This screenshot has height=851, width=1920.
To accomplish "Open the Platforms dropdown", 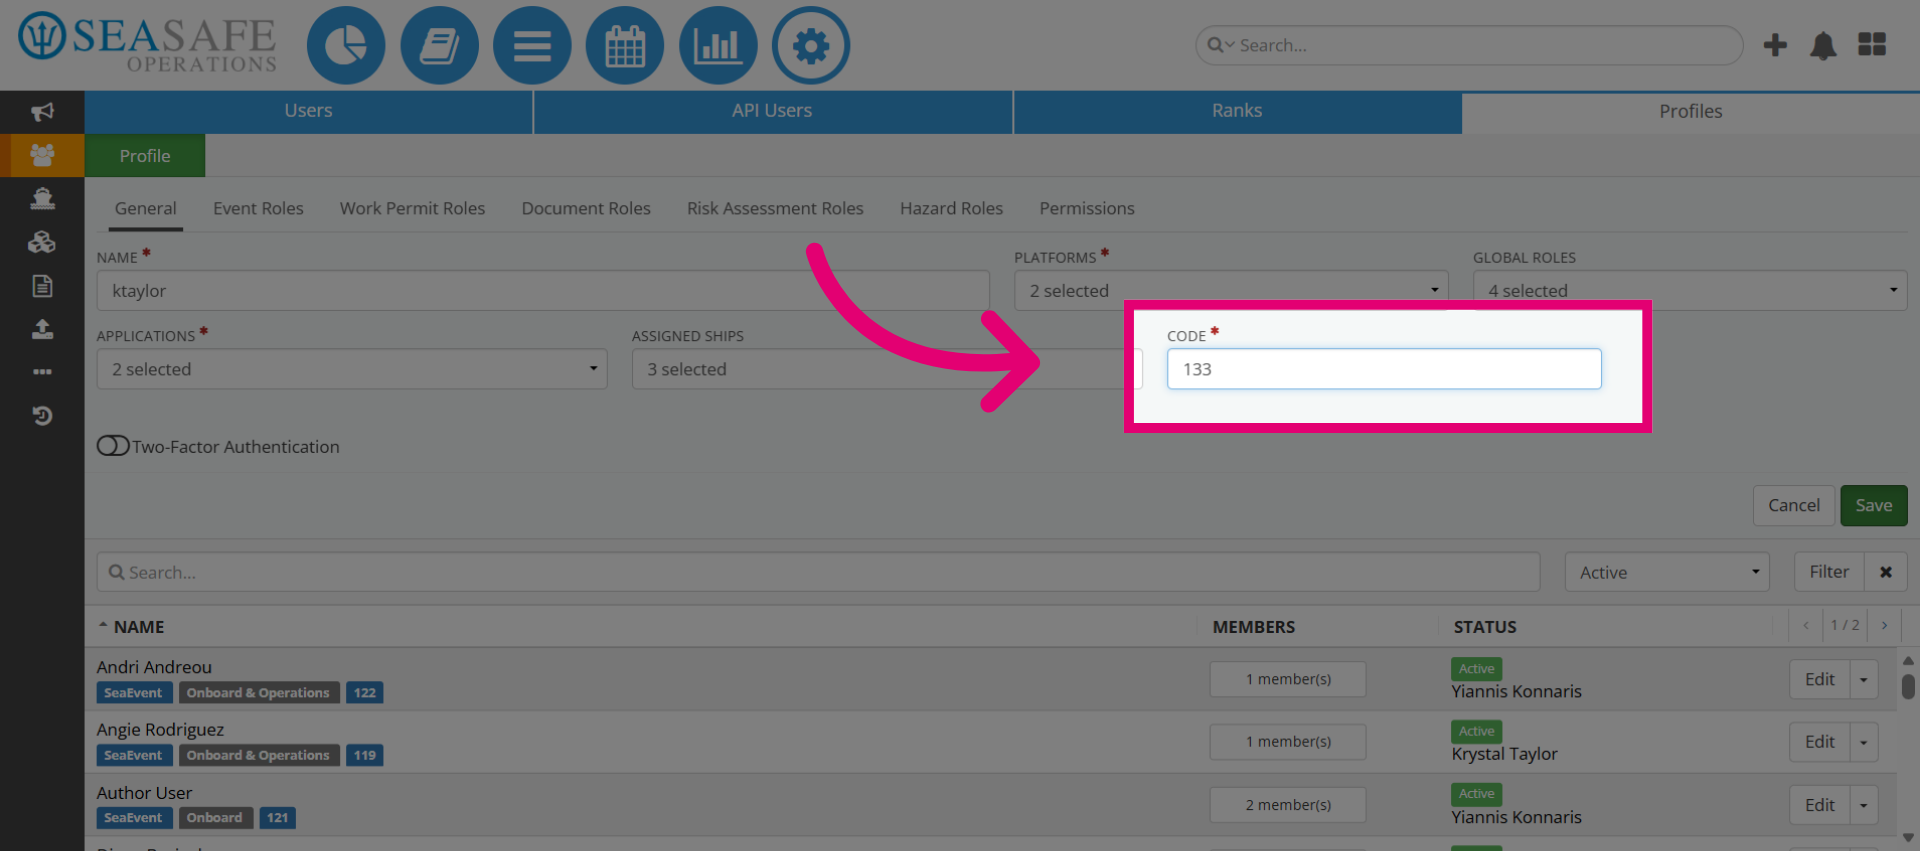I will click(x=1231, y=290).
